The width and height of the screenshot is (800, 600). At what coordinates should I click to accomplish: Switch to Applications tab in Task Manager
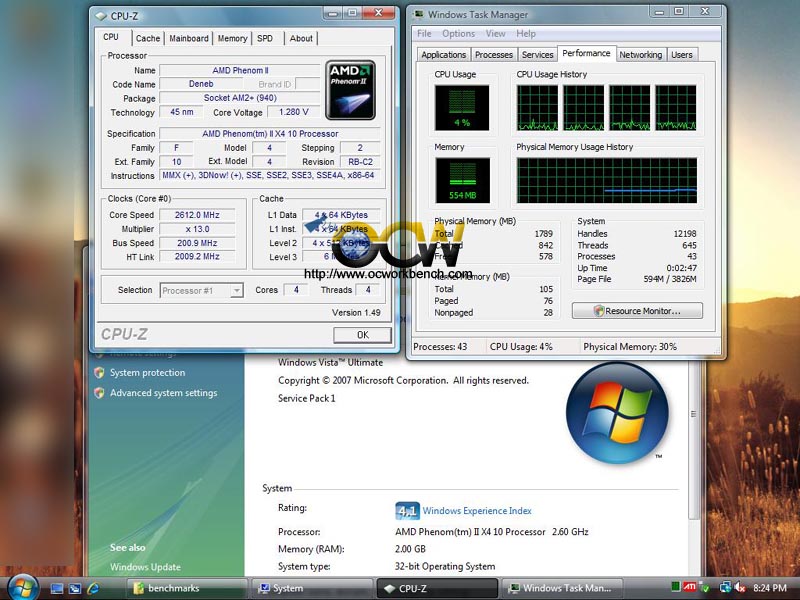point(443,55)
